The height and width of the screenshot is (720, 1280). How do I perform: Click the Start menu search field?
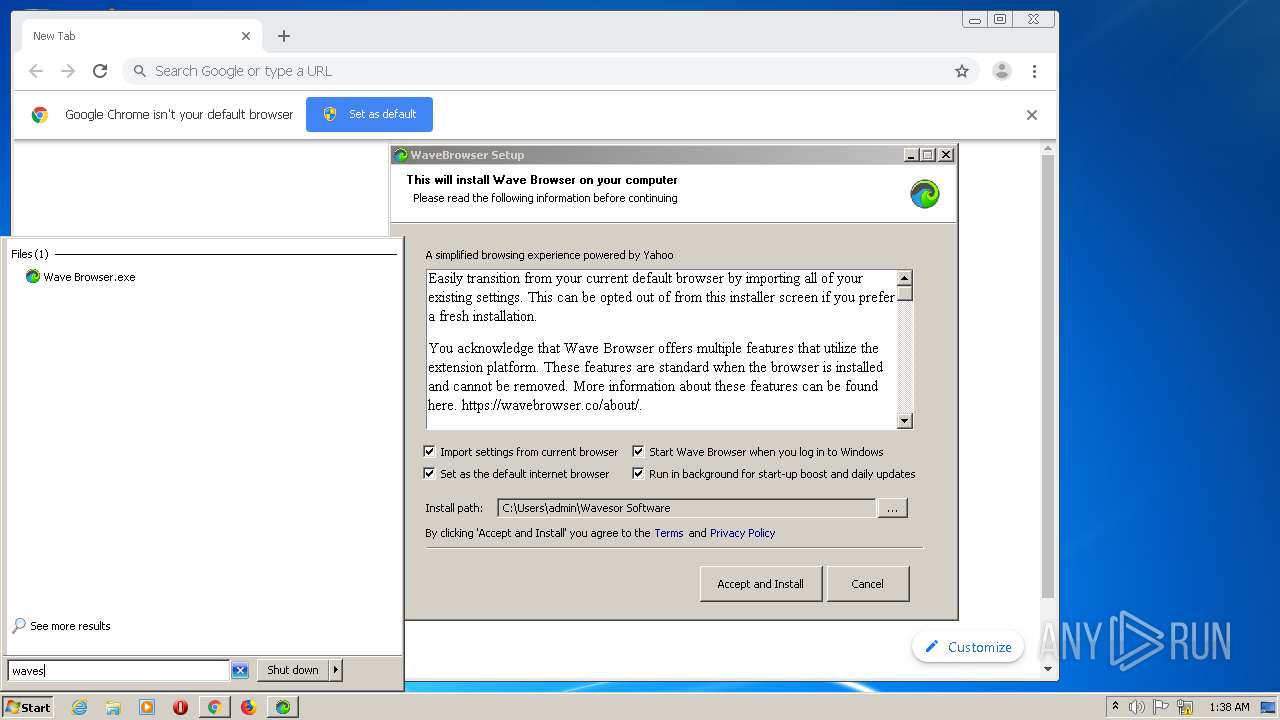tap(119, 671)
